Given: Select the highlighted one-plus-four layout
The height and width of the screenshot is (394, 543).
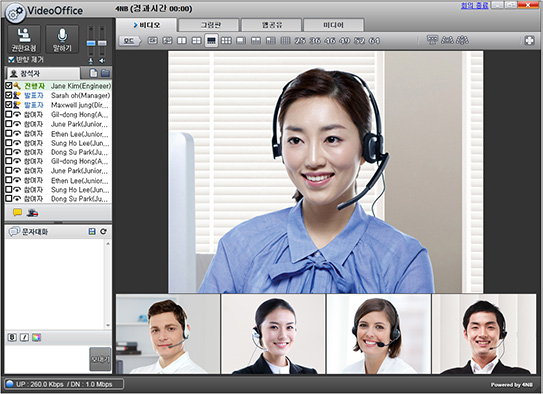Looking at the screenshot, I should (x=211, y=41).
